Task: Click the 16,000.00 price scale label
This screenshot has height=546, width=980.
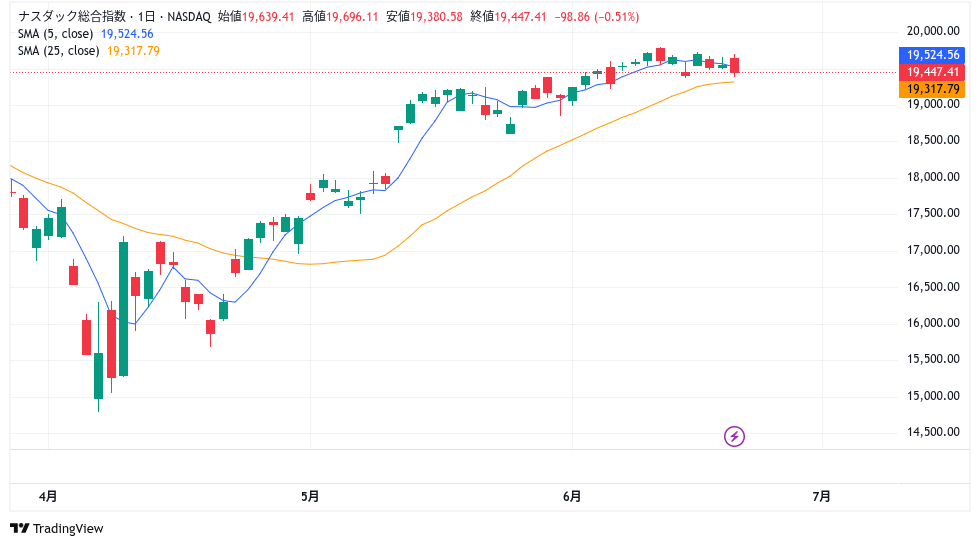Action: click(x=933, y=323)
